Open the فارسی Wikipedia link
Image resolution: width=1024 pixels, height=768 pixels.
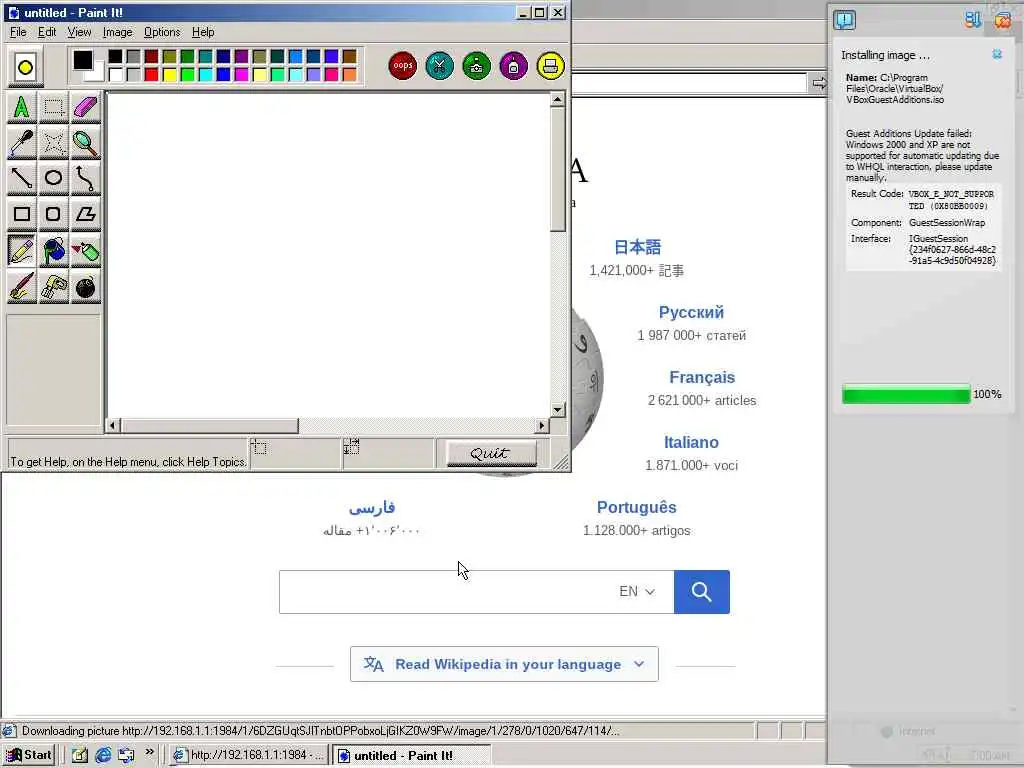click(372, 507)
